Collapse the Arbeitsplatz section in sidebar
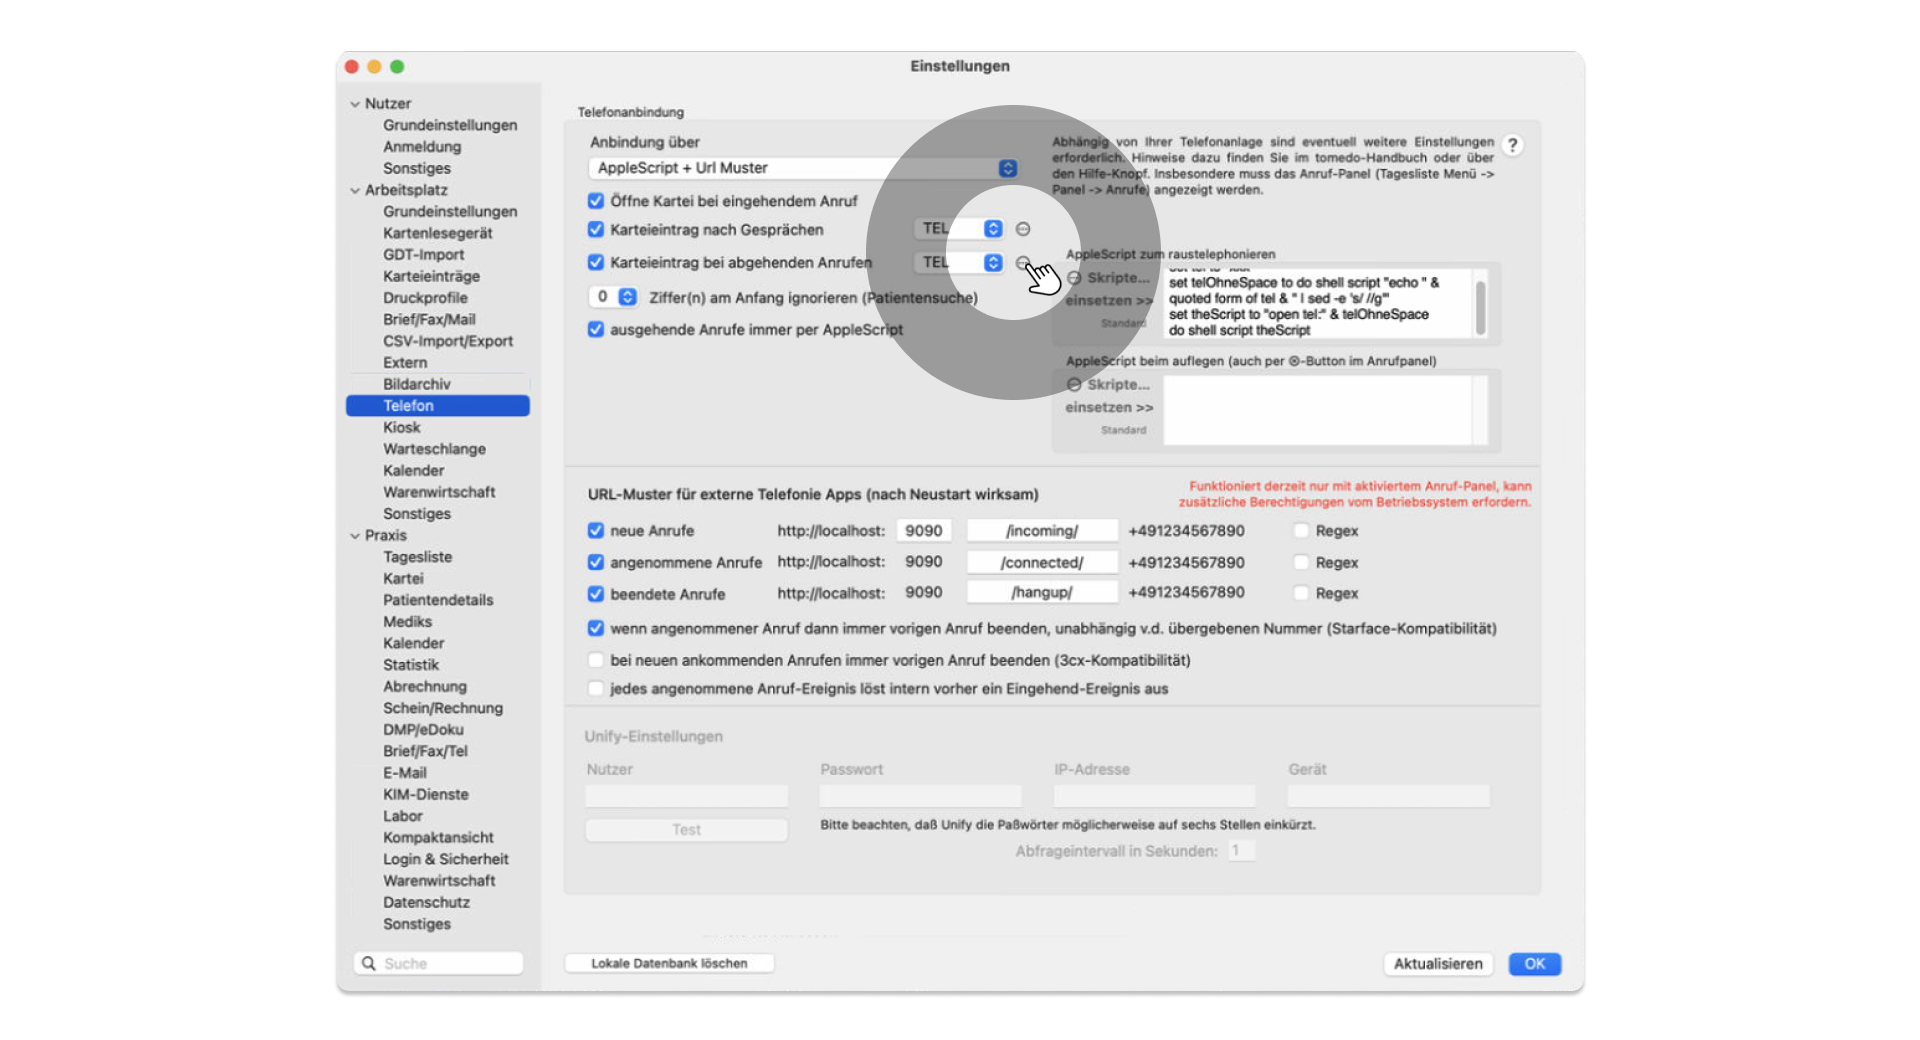 click(x=355, y=190)
